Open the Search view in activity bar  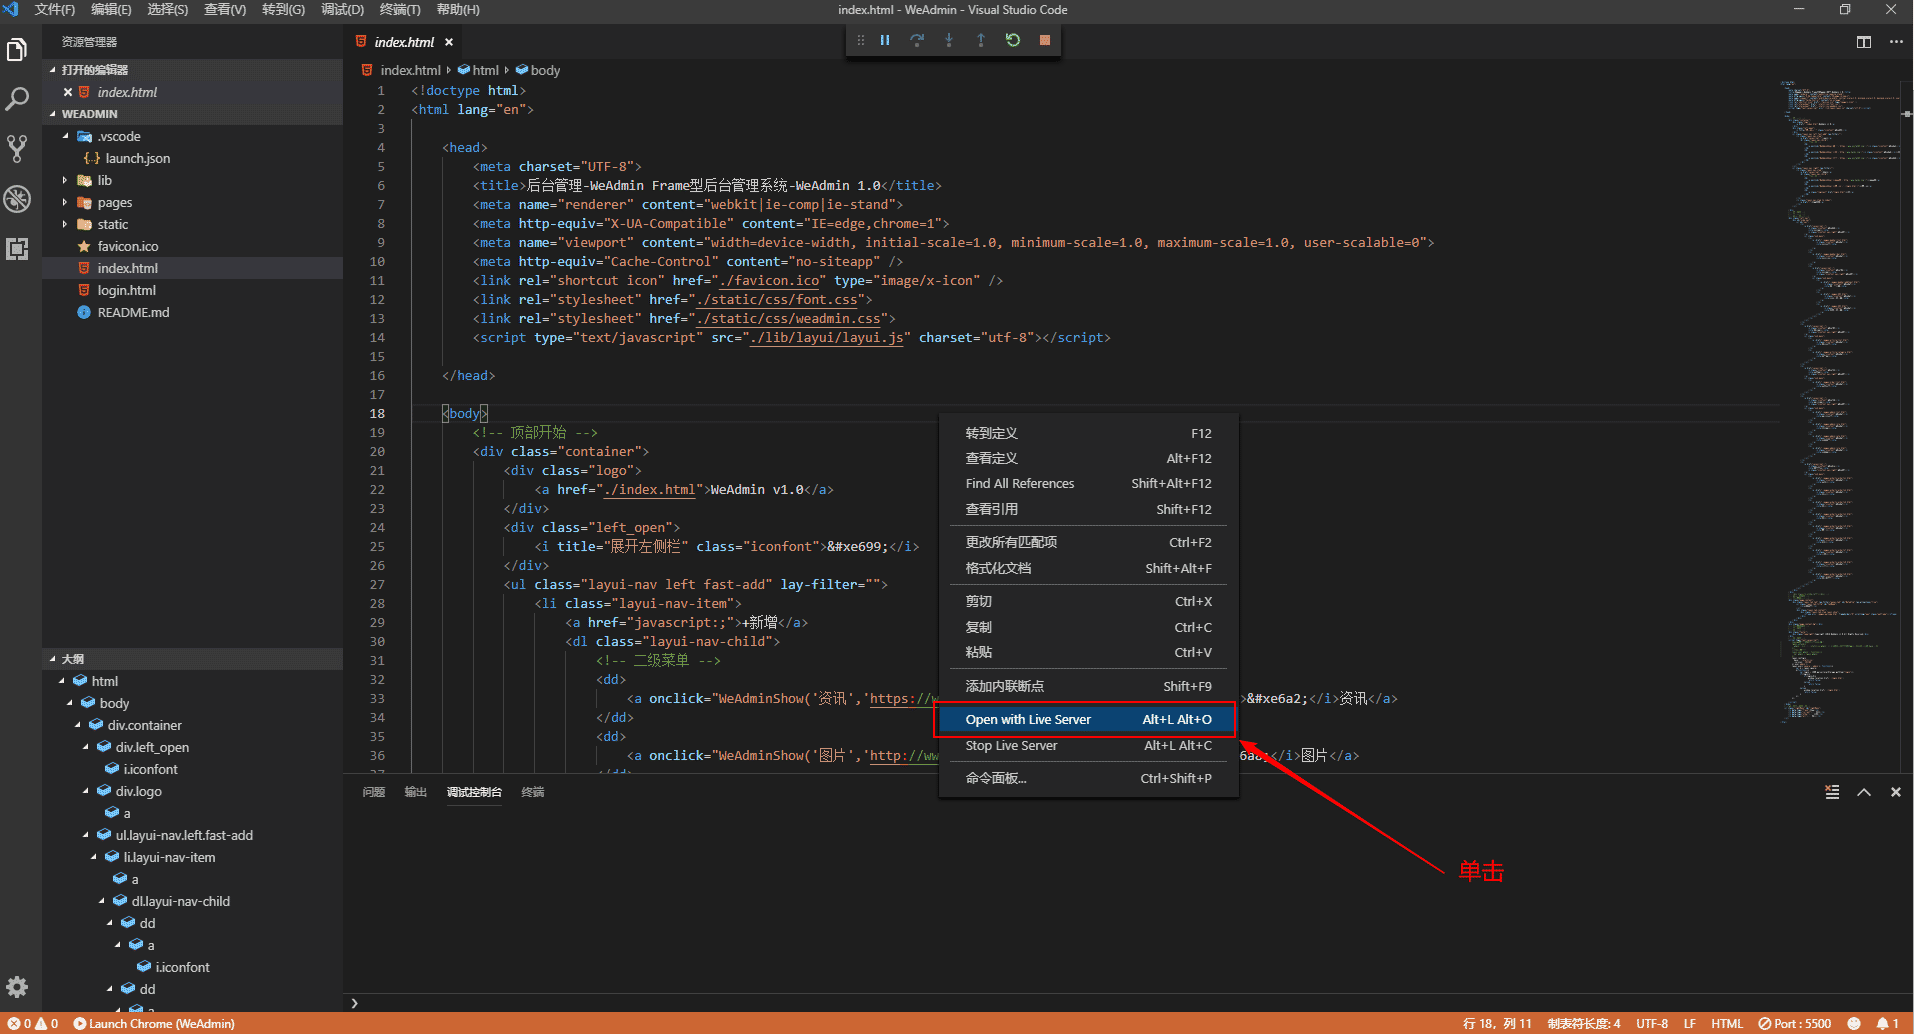17,99
